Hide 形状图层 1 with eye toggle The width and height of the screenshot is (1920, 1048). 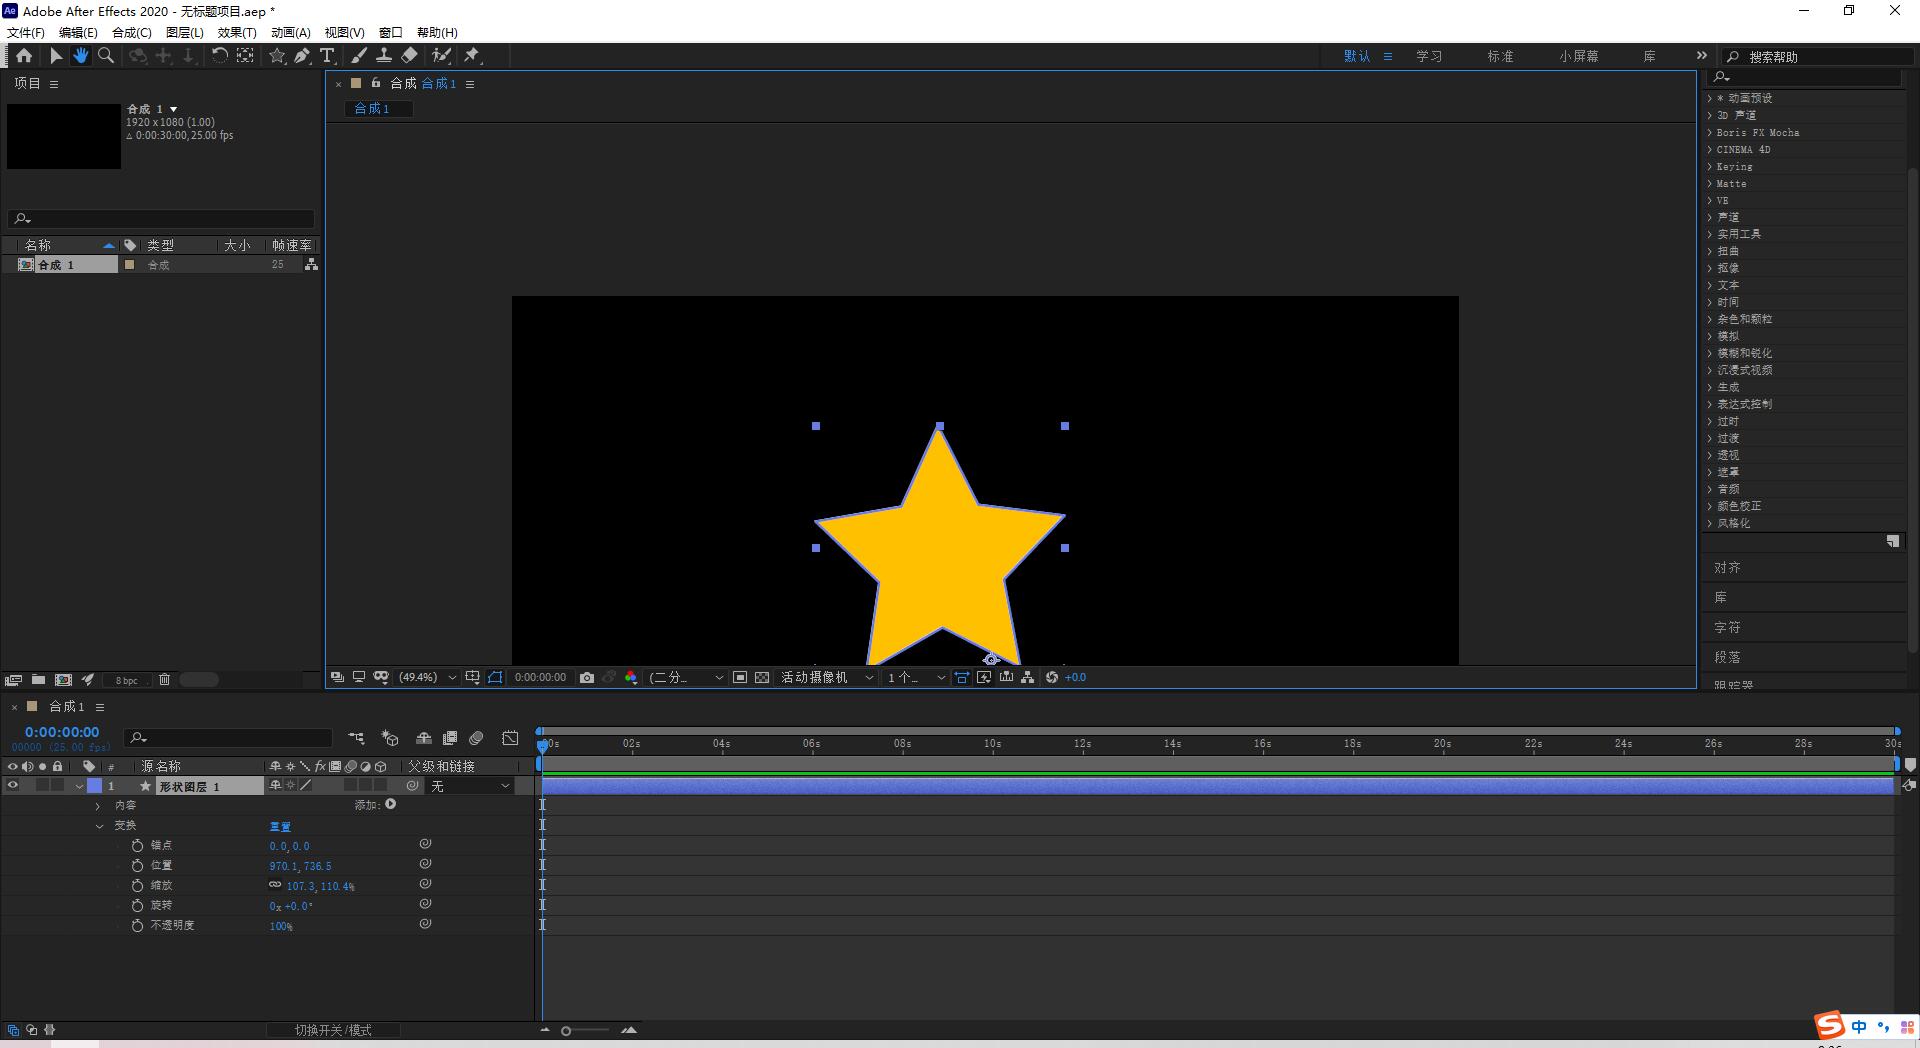click(x=13, y=786)
